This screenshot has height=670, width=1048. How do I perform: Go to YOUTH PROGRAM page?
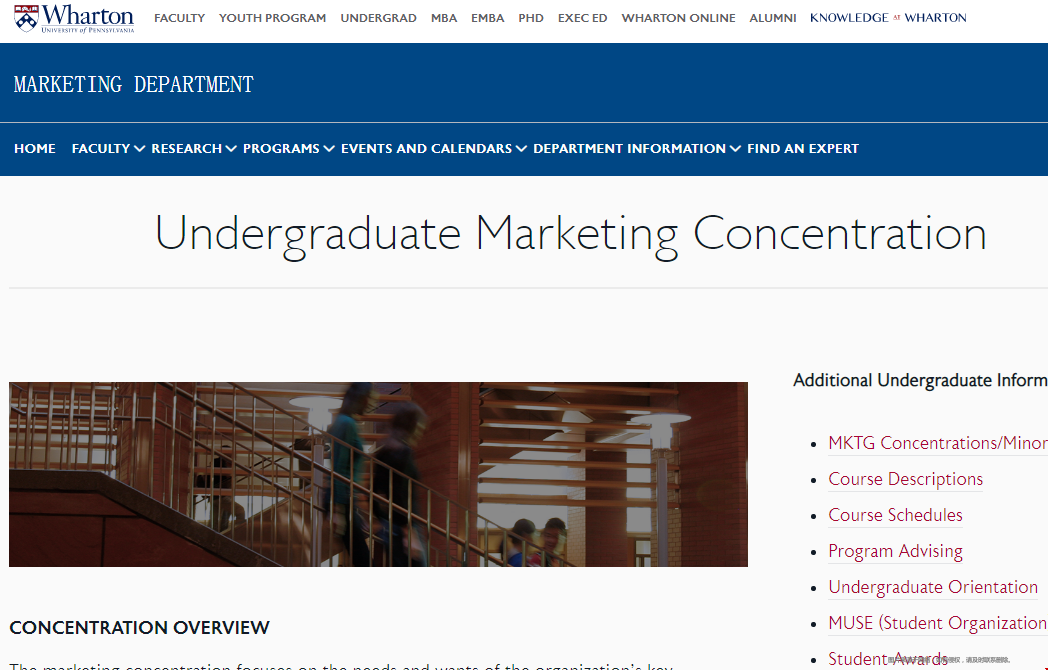pyautogui.click(x=272, y=18)
